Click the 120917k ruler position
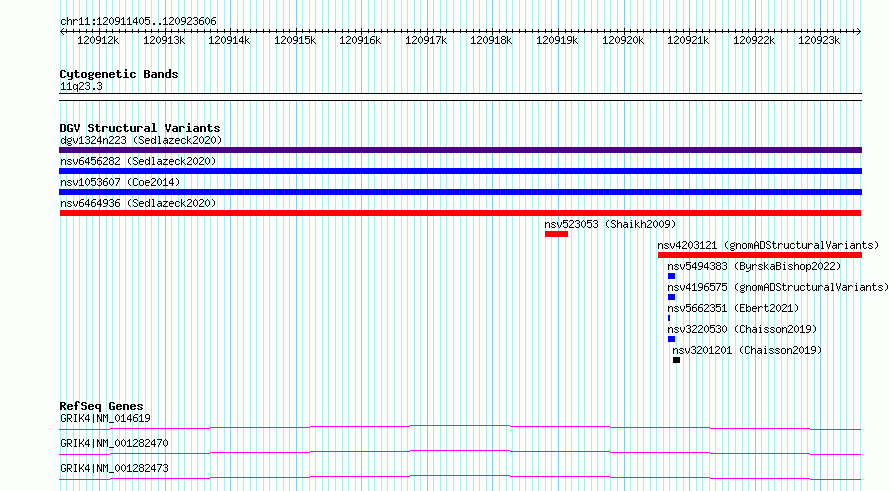The height and width of the screenshot is (491, 890). (x=426, y=40)
